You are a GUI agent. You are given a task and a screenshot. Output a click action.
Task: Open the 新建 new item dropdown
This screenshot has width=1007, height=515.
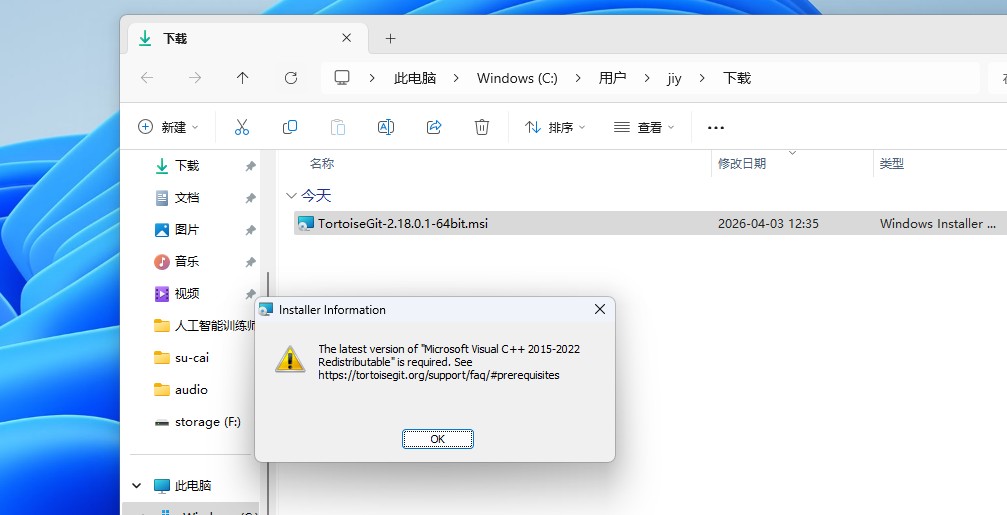(x=168, y=127)
